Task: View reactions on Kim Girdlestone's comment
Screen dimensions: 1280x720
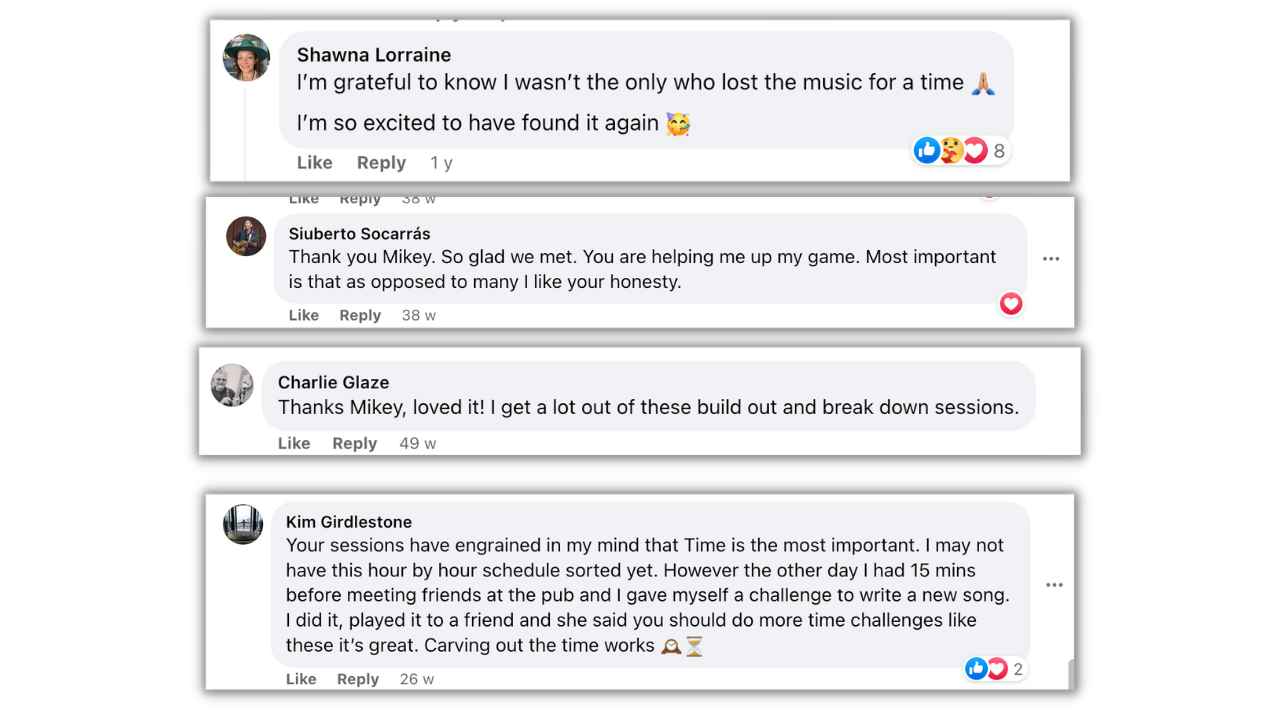Action: 994,669
